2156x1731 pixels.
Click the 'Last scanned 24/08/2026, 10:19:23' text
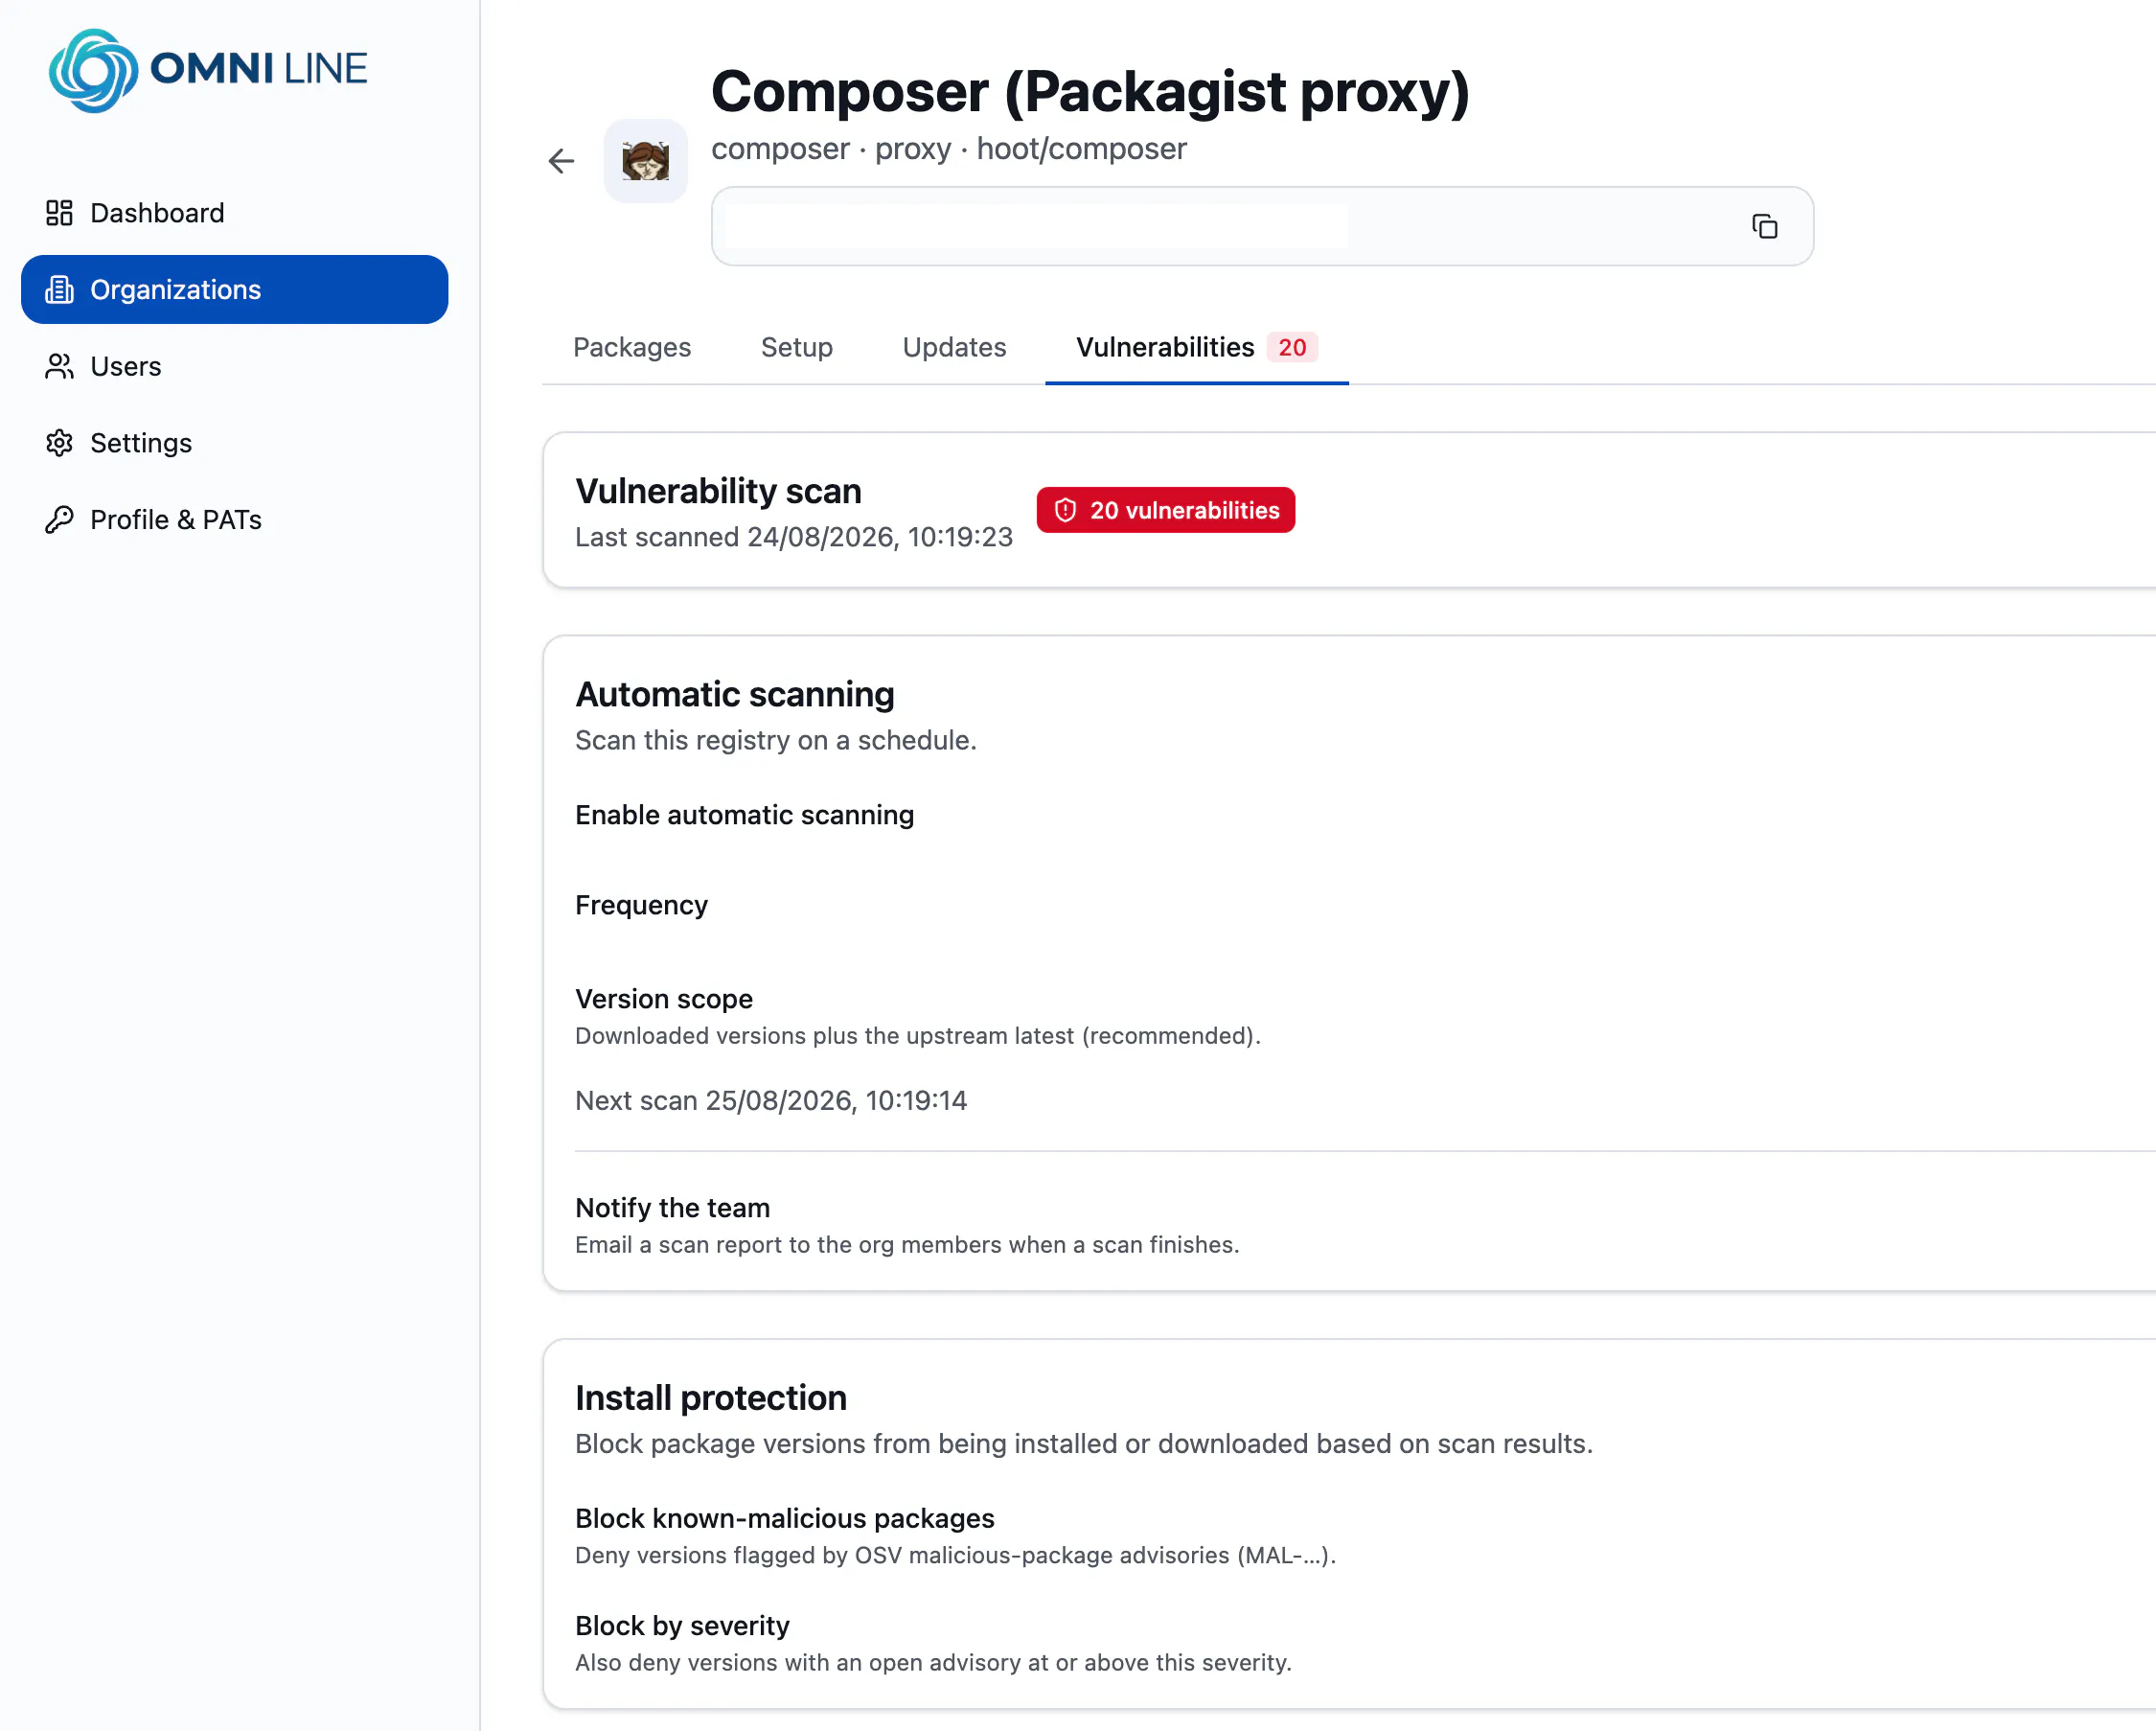coord(794,538)
